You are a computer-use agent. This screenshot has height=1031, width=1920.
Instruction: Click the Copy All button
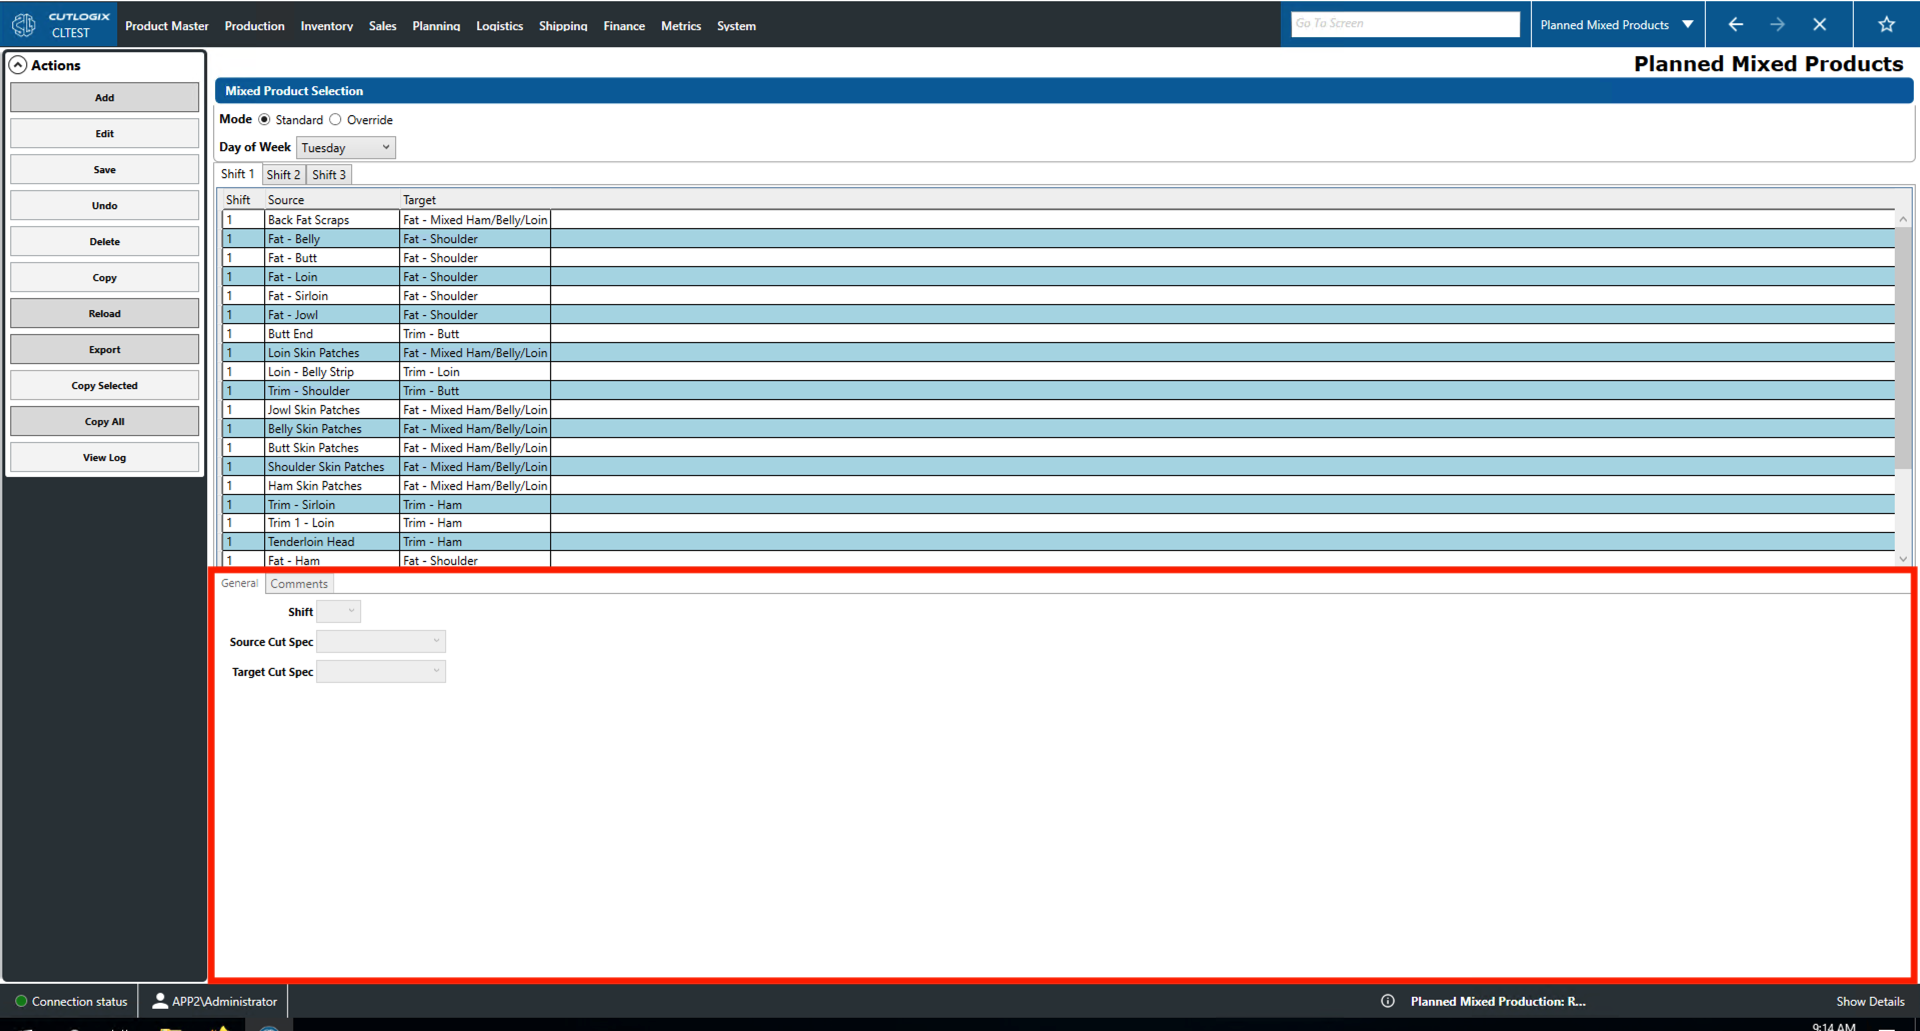click(104, 421)
